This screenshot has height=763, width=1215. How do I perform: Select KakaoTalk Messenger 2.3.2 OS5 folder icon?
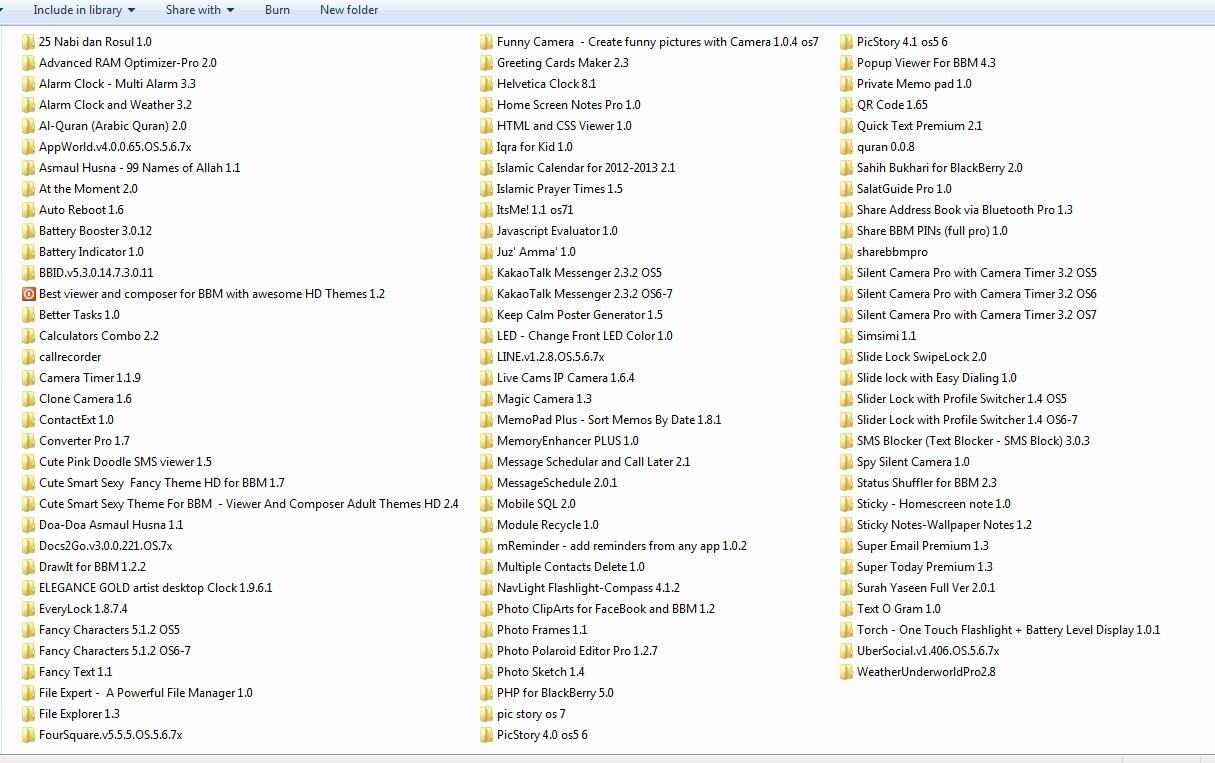pyautogui.click(x=486, y=273)
